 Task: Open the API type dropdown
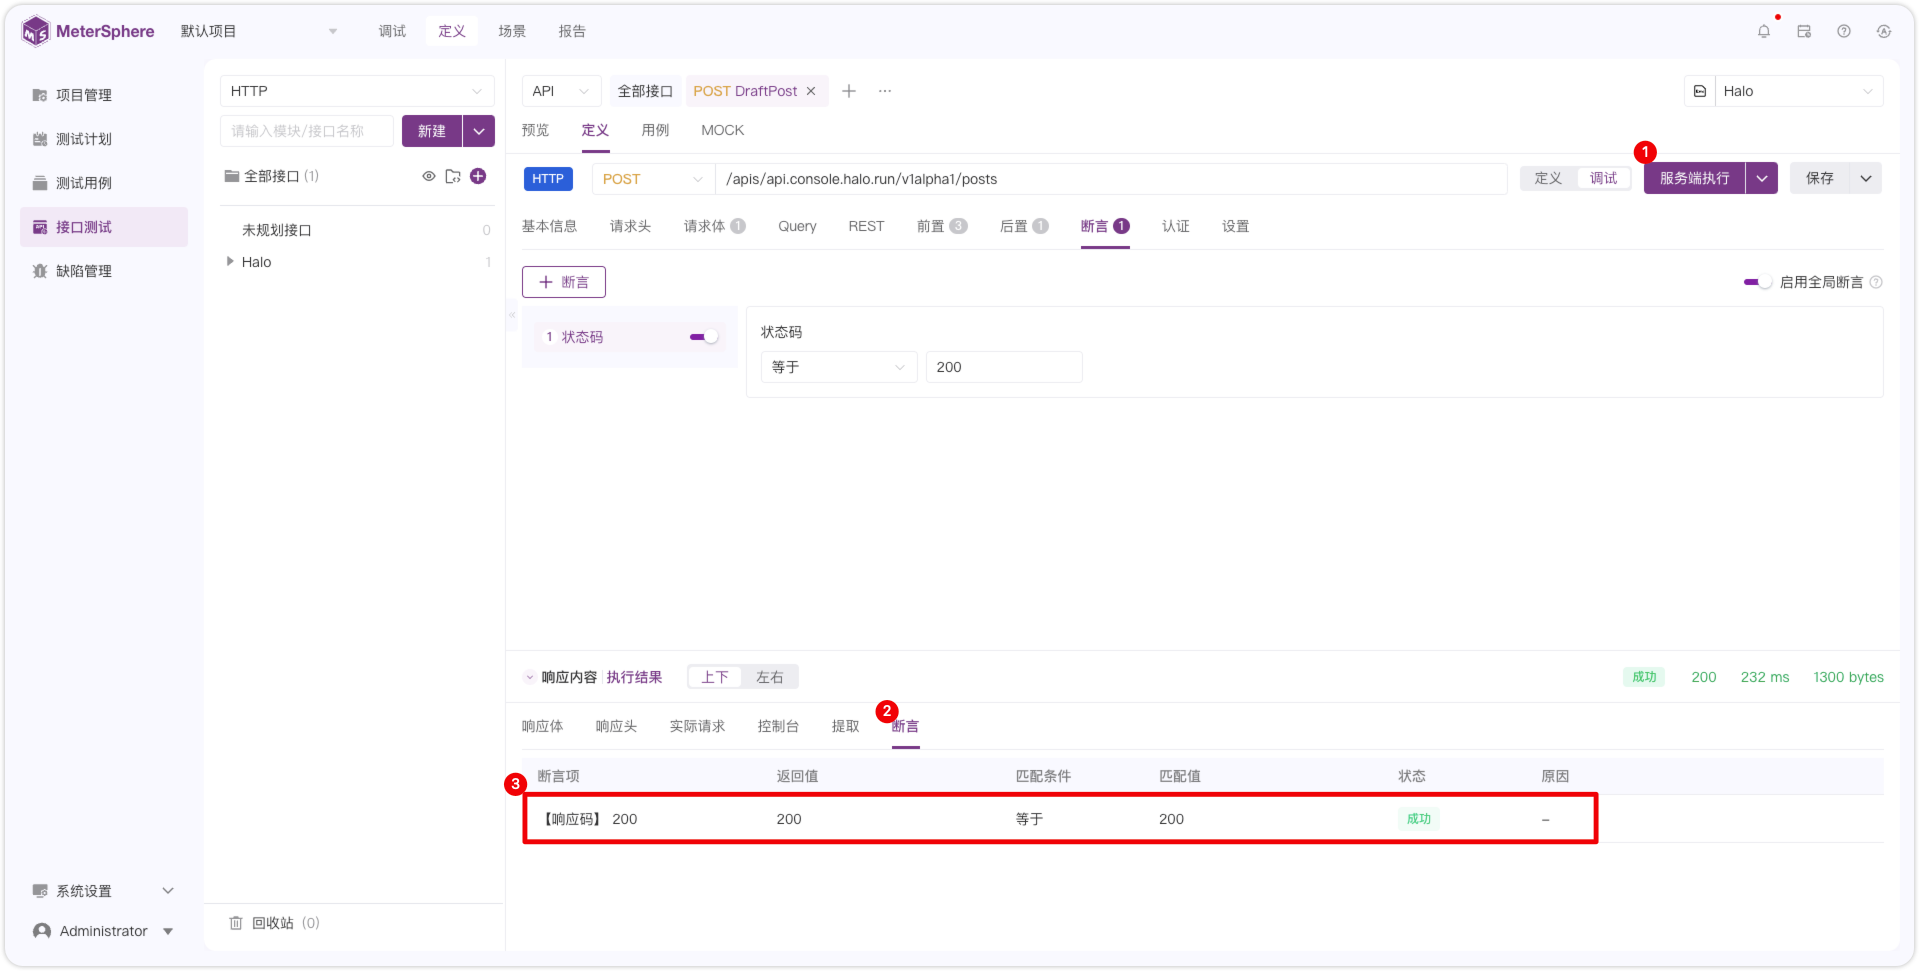click(561, 91)
